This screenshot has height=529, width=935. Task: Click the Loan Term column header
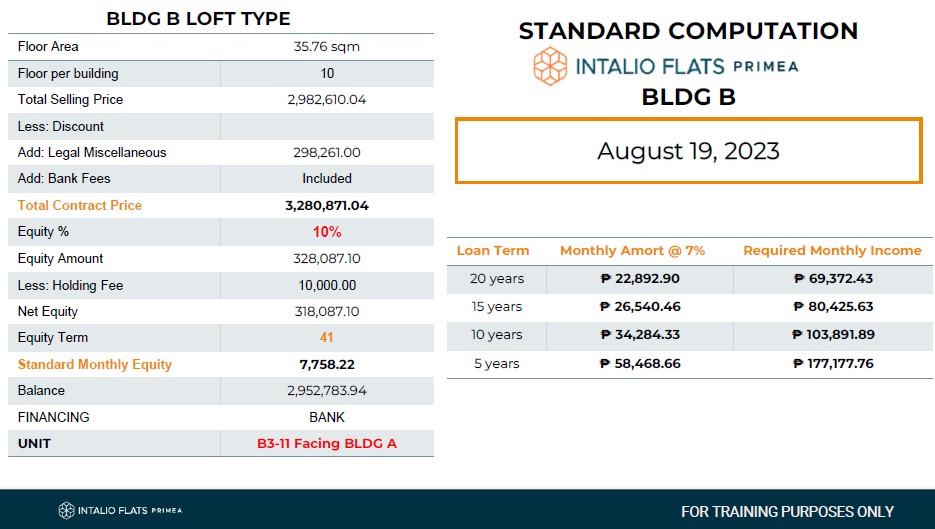click(493, 250)
